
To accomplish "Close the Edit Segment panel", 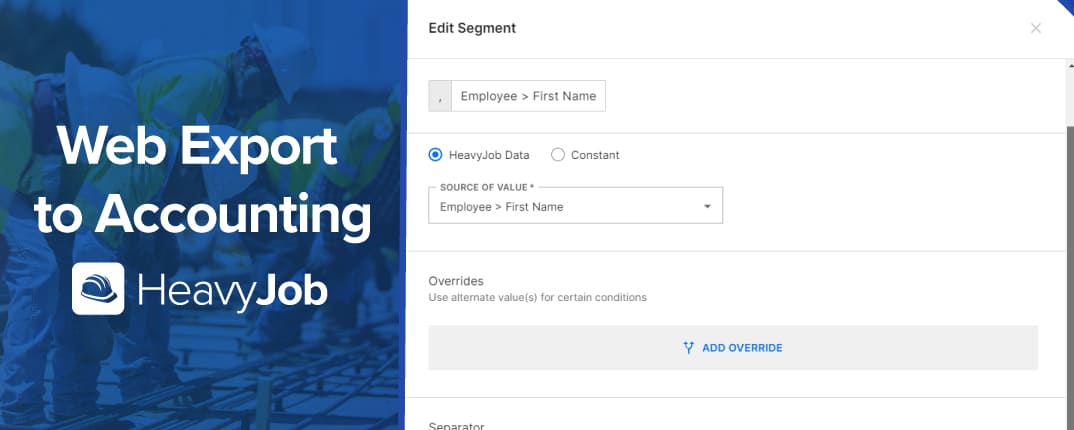I will point(1036,28).
